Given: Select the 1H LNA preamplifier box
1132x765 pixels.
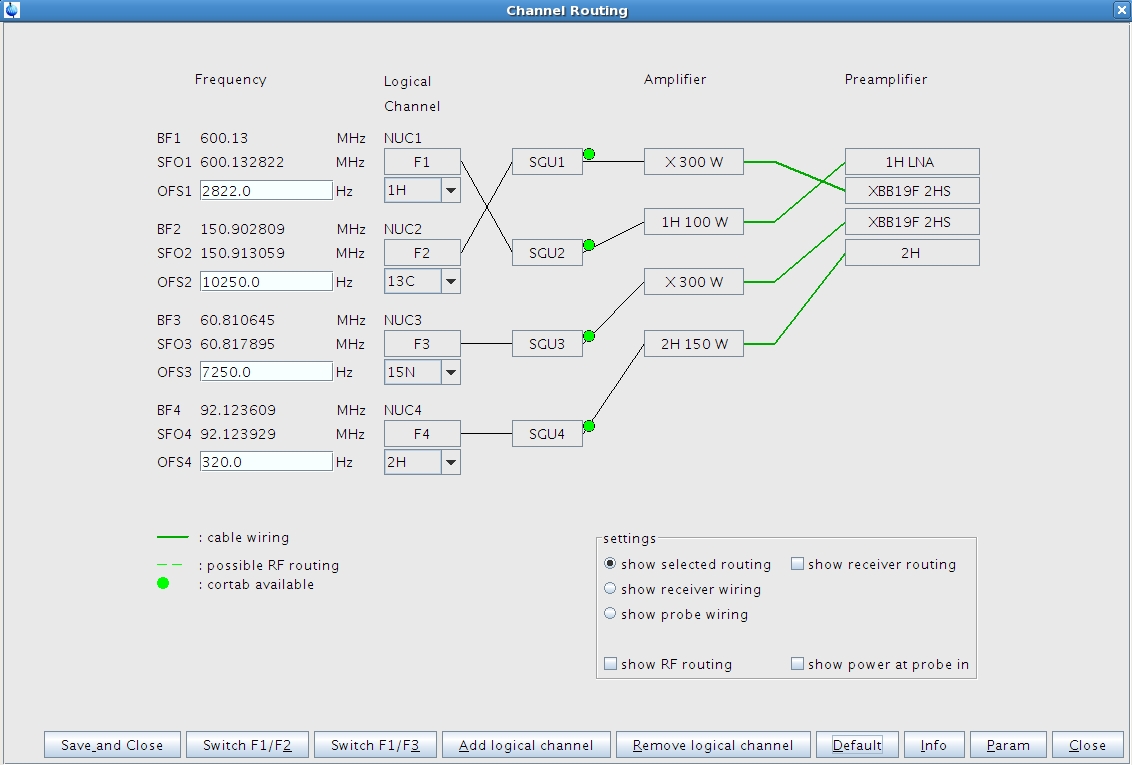Looking at the screenshot, I should click(x=911, y=162).
